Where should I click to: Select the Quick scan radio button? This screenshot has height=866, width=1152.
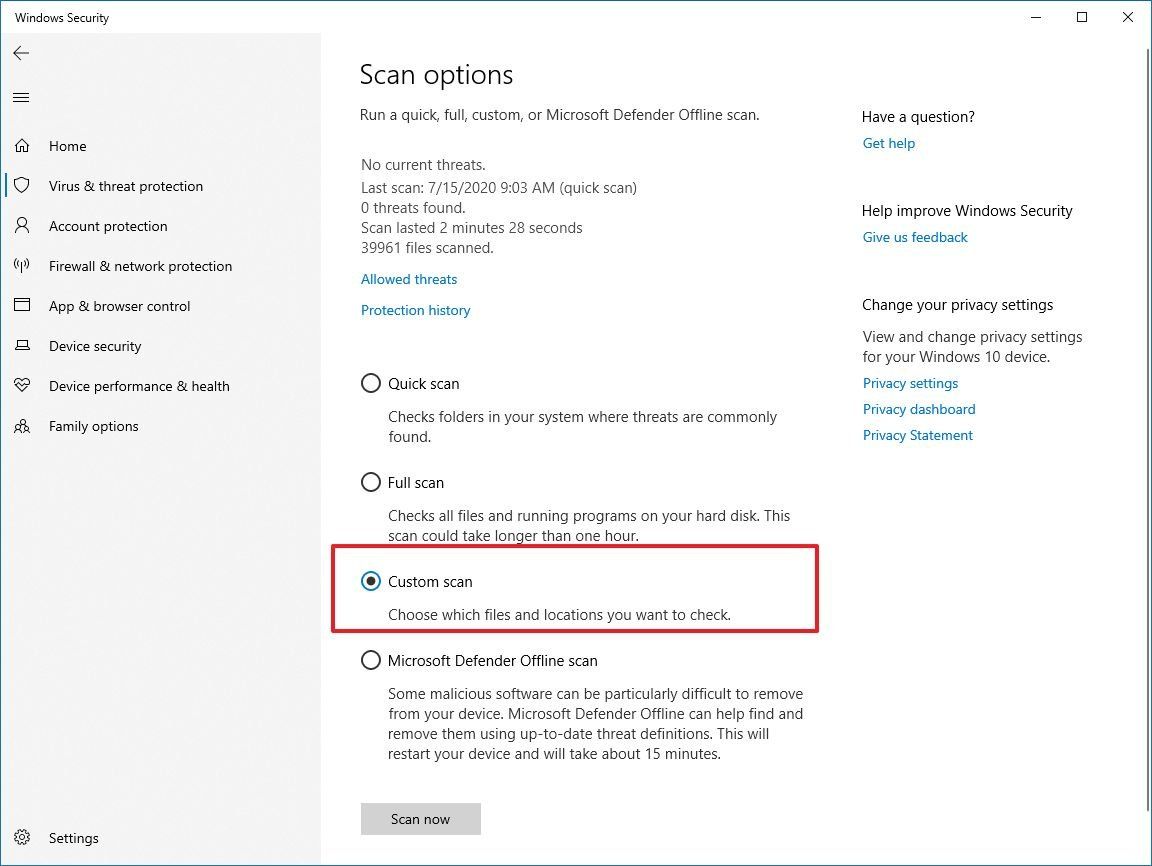370,383
